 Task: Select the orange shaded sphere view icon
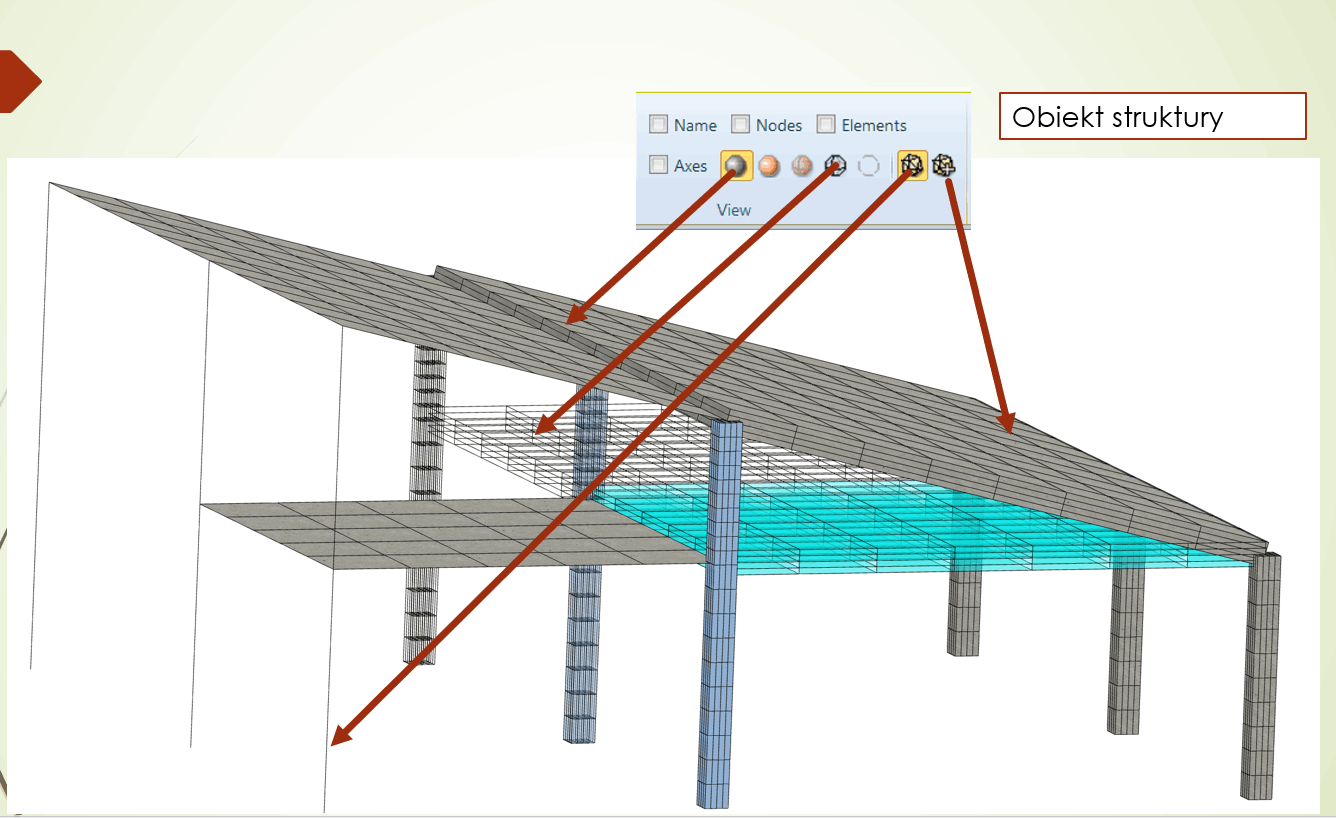coord(768,166)
